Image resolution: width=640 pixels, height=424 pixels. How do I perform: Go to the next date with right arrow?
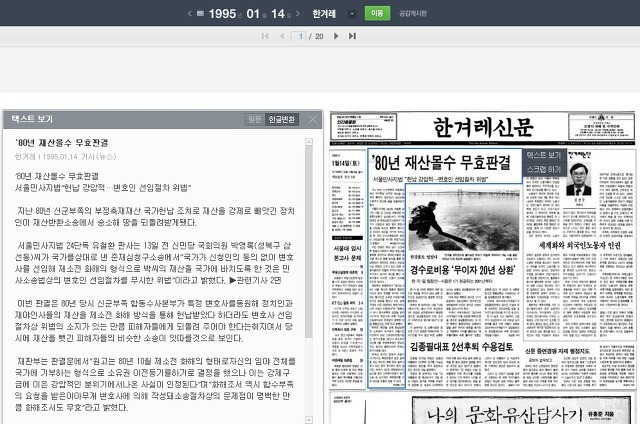point(298,13)
